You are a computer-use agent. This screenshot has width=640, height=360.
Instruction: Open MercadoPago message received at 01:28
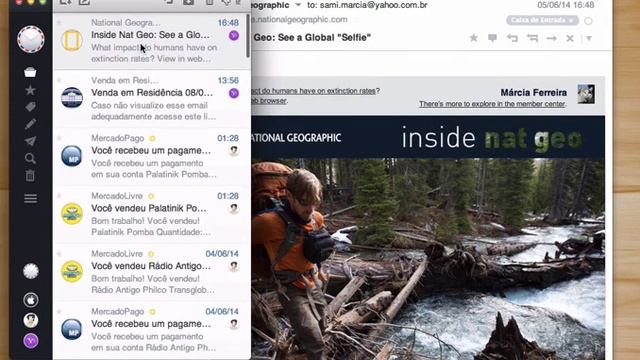152,156
